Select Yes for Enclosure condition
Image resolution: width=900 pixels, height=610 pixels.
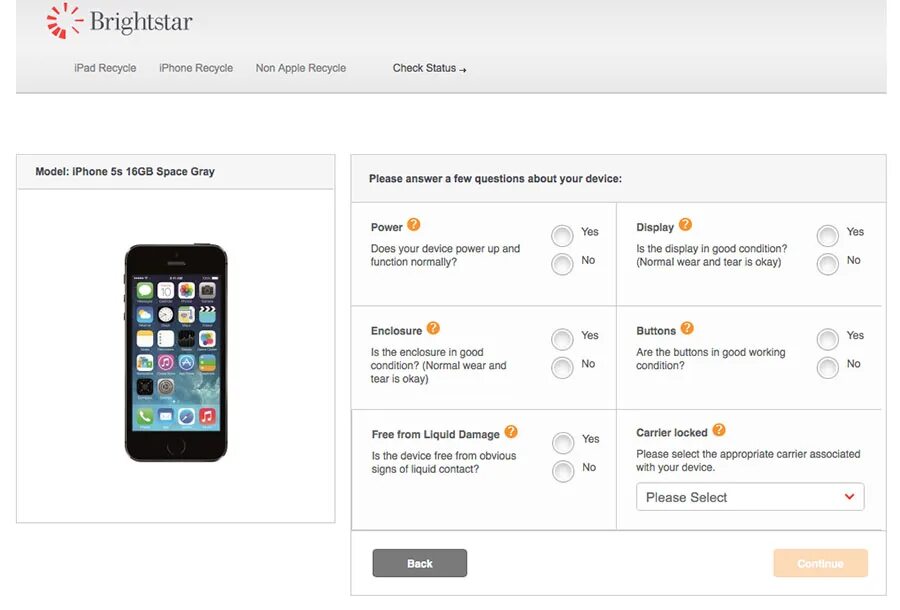(562, 339)
